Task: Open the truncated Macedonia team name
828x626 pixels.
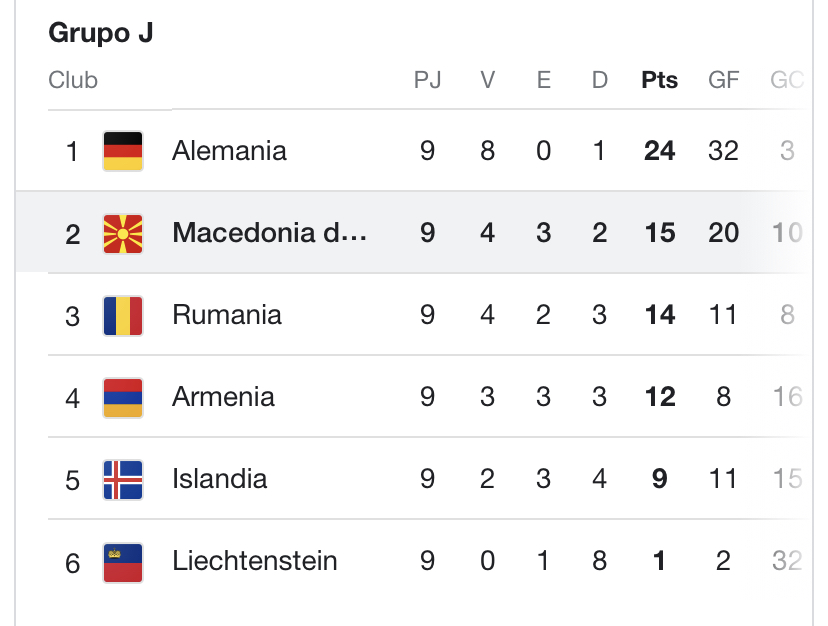Action: click(269, 233)
